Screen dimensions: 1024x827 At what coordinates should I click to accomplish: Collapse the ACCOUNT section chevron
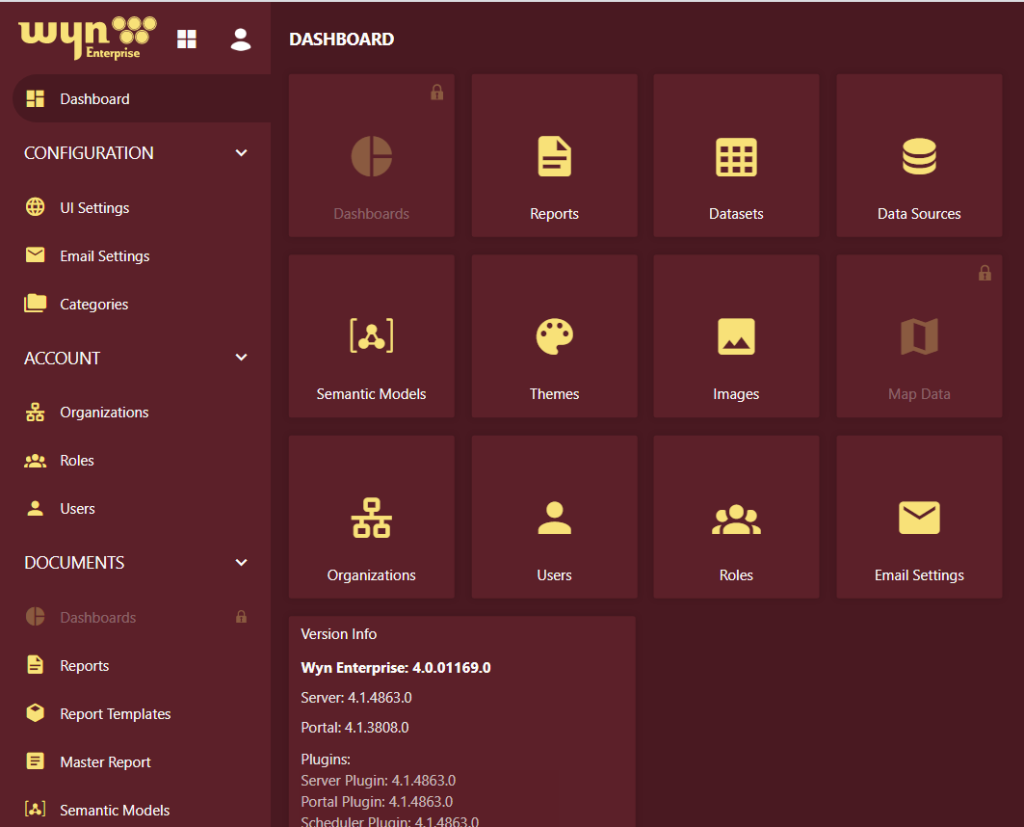pos(241,358)
